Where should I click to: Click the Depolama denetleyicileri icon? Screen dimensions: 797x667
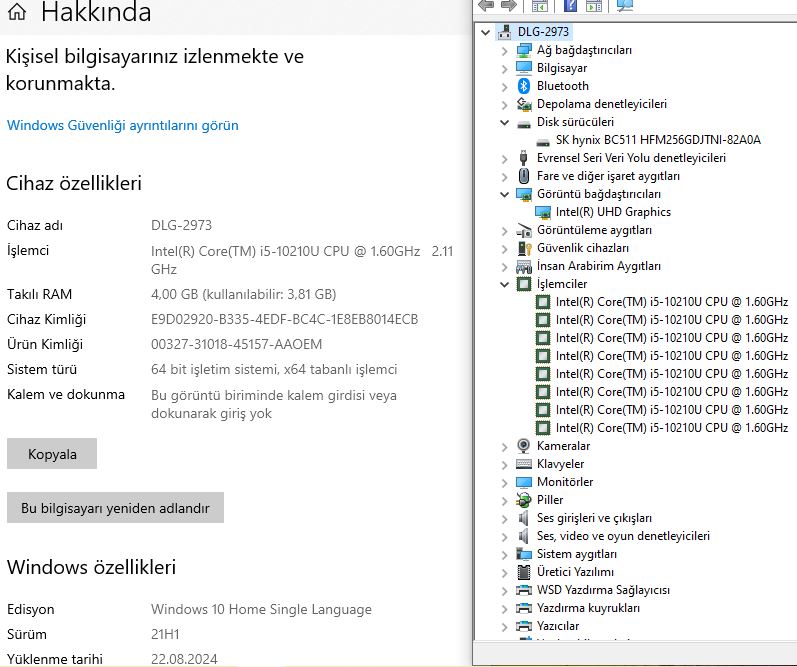click(x=524, y=104)
